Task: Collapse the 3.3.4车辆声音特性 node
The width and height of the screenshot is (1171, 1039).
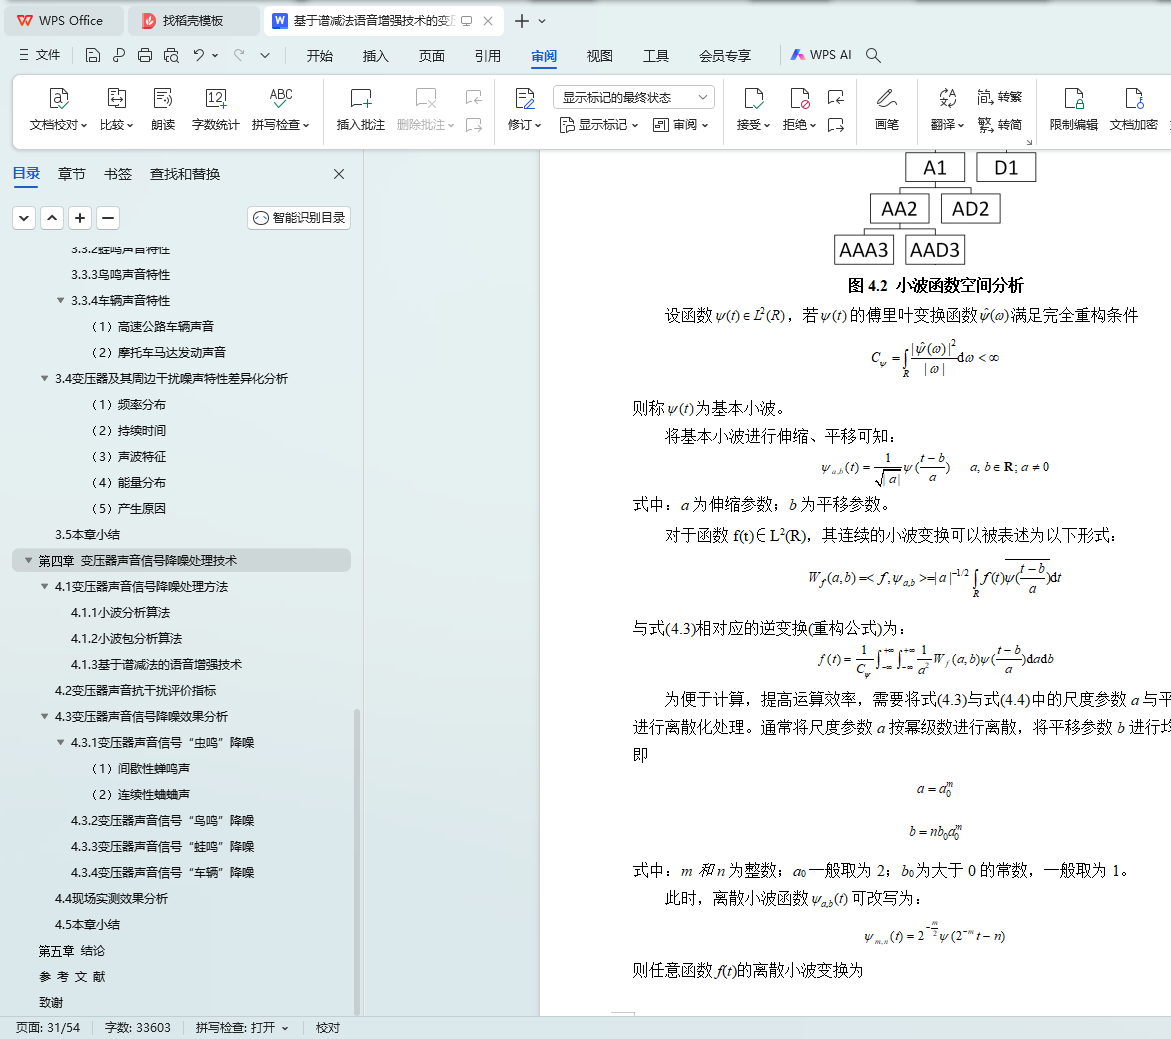Action: (60, 300)
